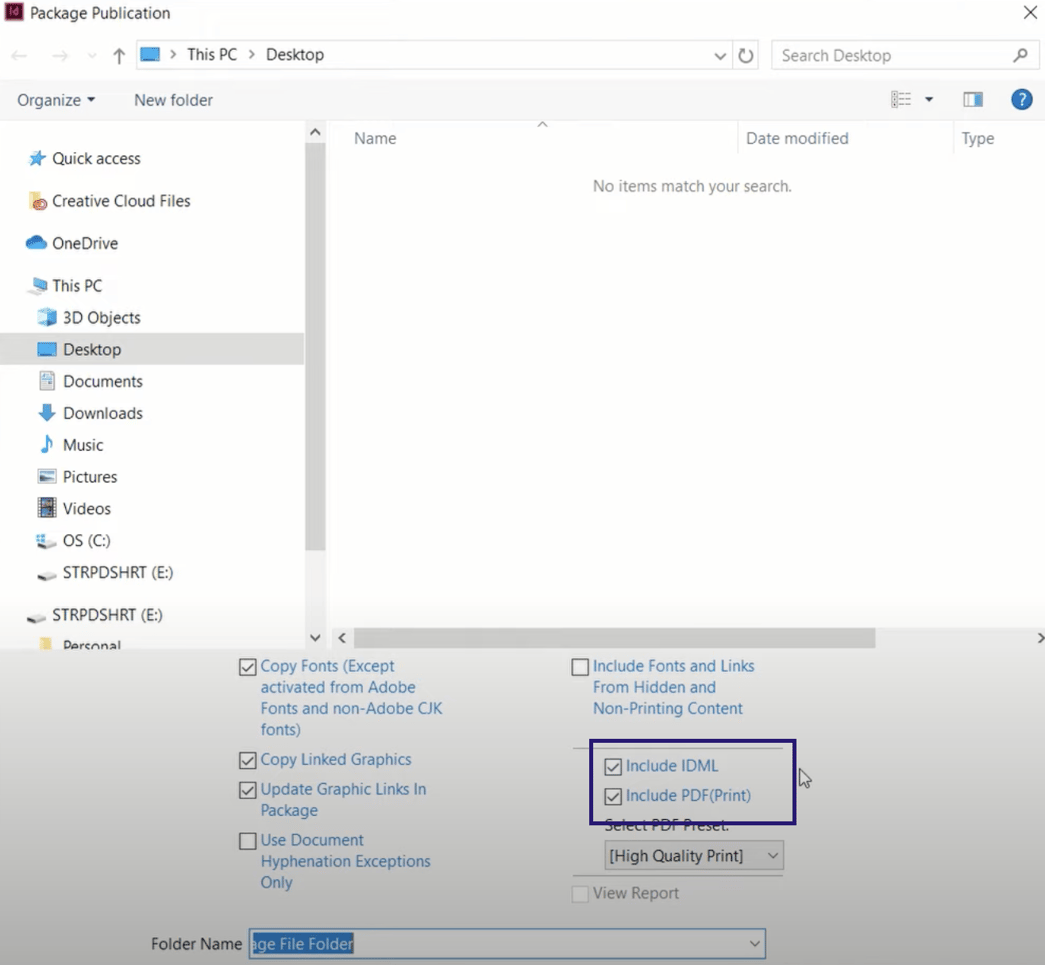Disable Copy Linked Graphics
This screenshot has height=965, width=1045.
tap(247, 760)
